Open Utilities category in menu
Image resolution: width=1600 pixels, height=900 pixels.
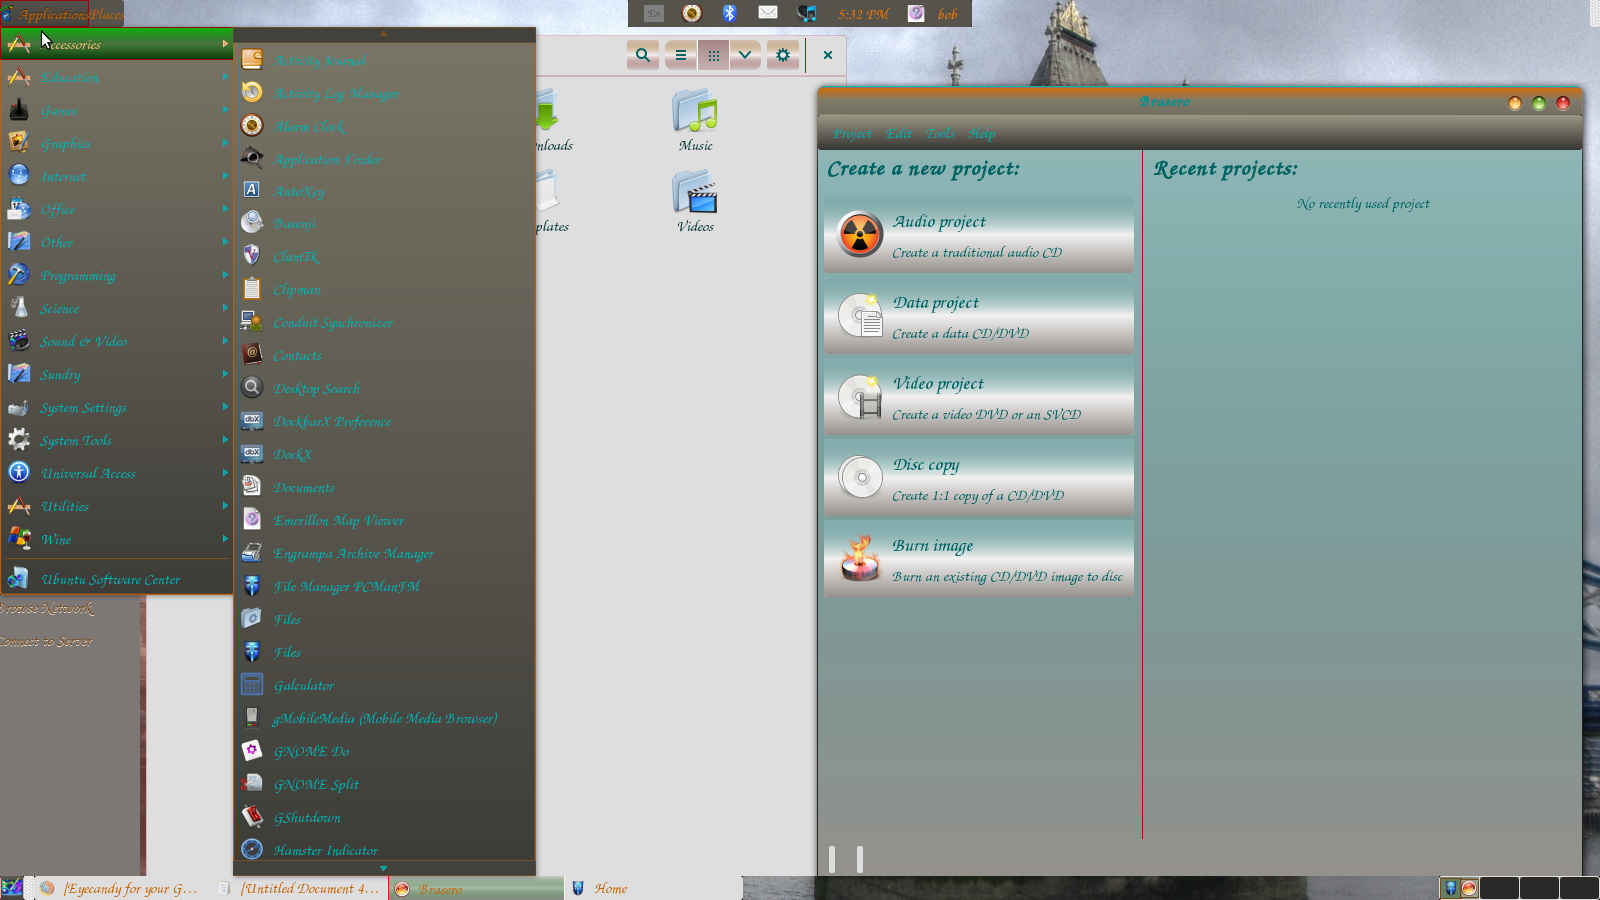(x=117, y=506)
